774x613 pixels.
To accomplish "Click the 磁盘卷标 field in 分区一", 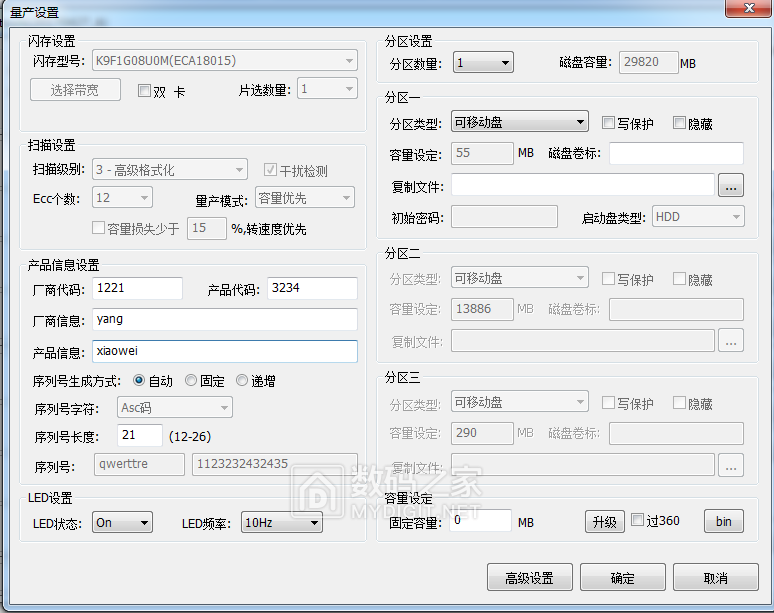I will (676, 154).
